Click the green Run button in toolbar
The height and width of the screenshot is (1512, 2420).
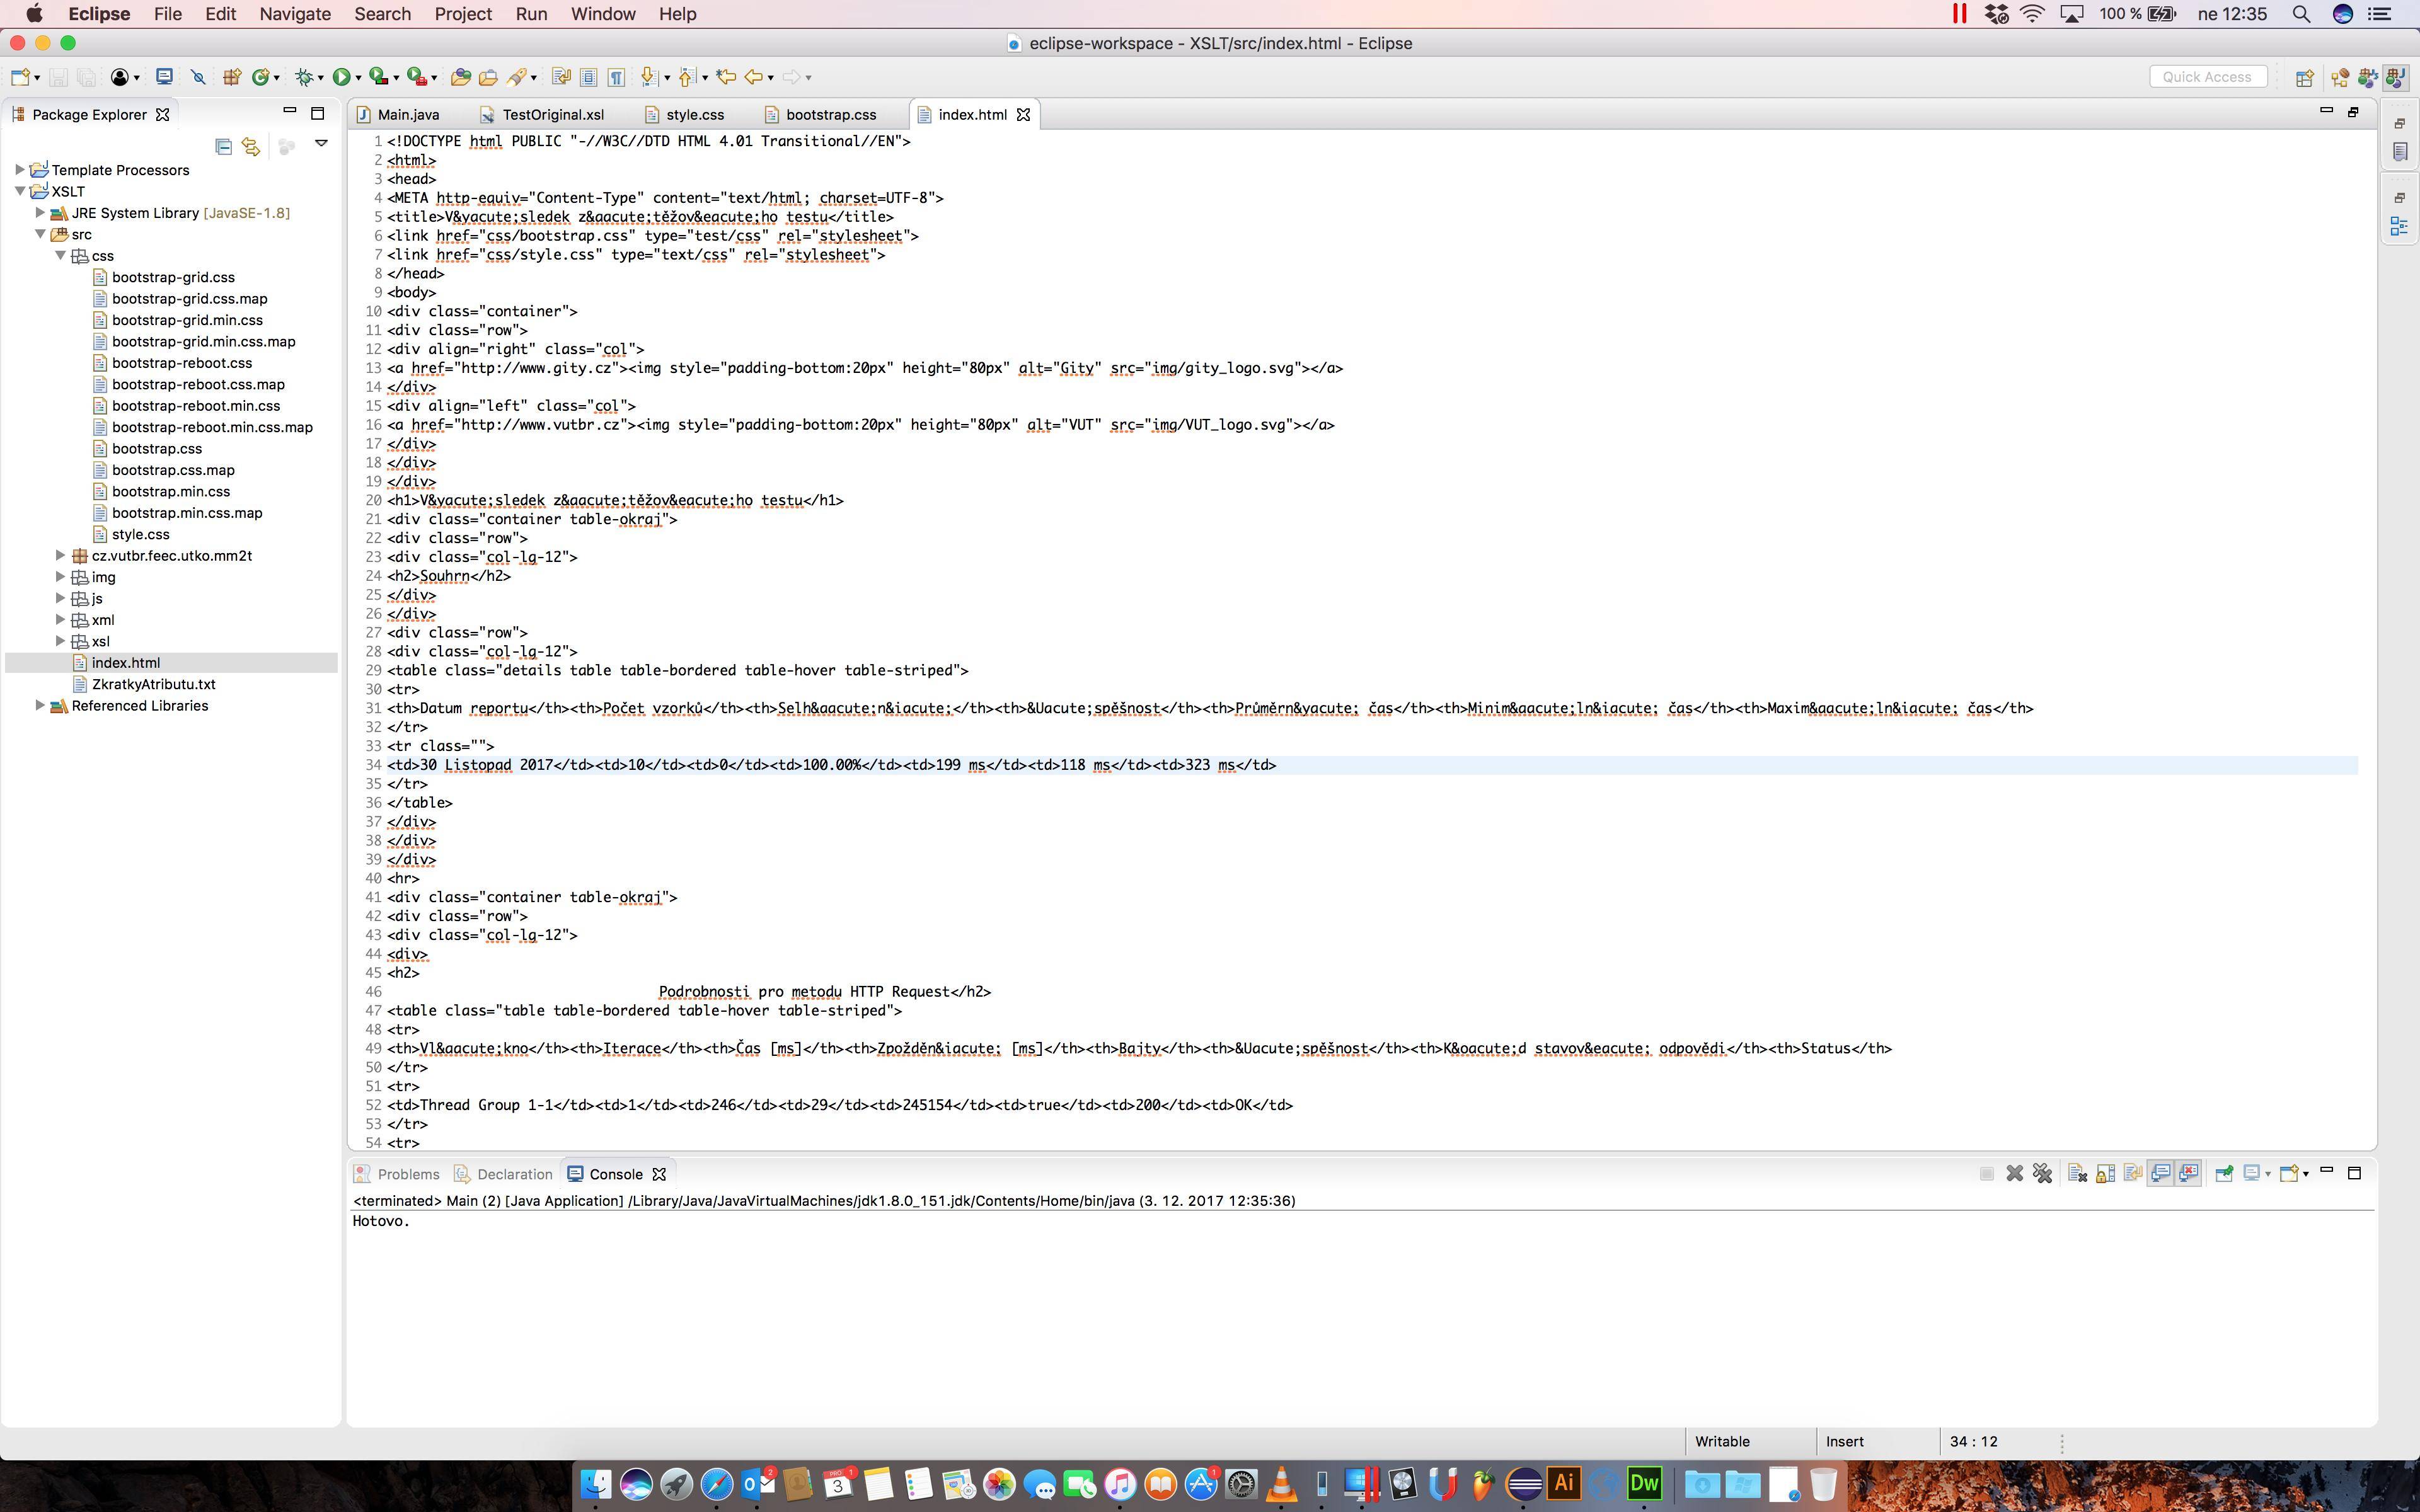[x=341, y=77]
